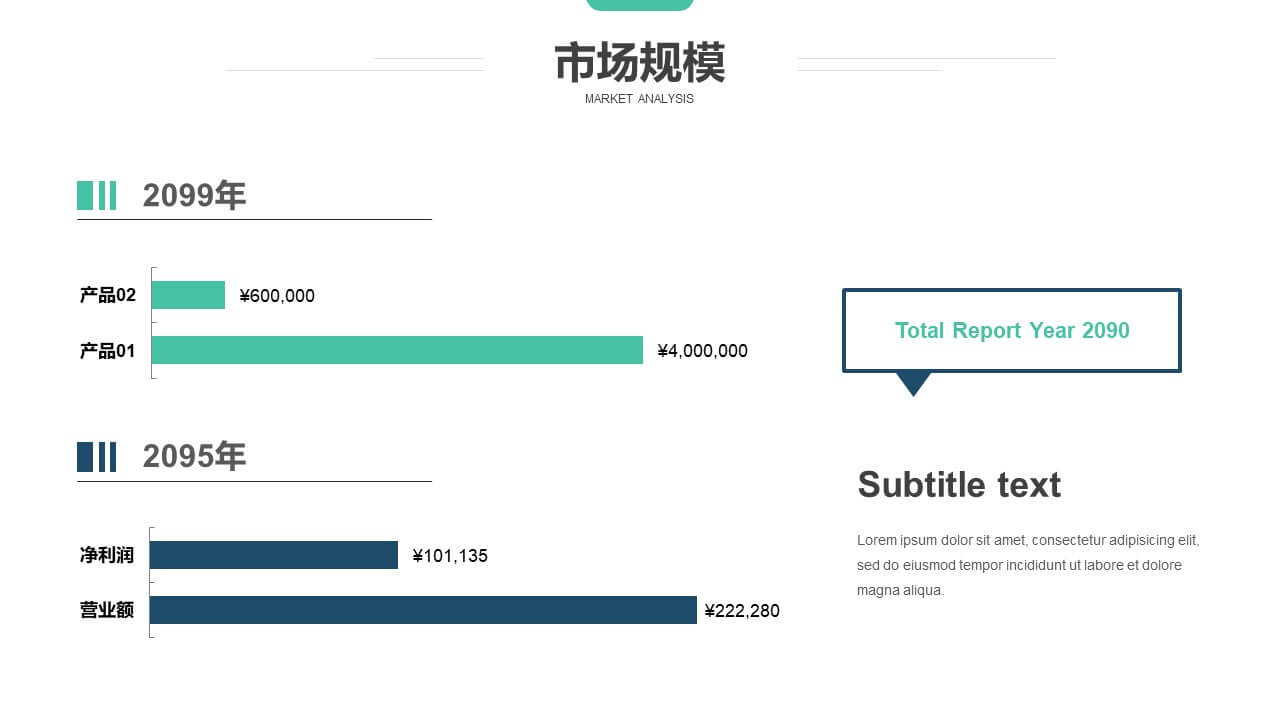Click the ¥222,280 data label

click(742, 611)
